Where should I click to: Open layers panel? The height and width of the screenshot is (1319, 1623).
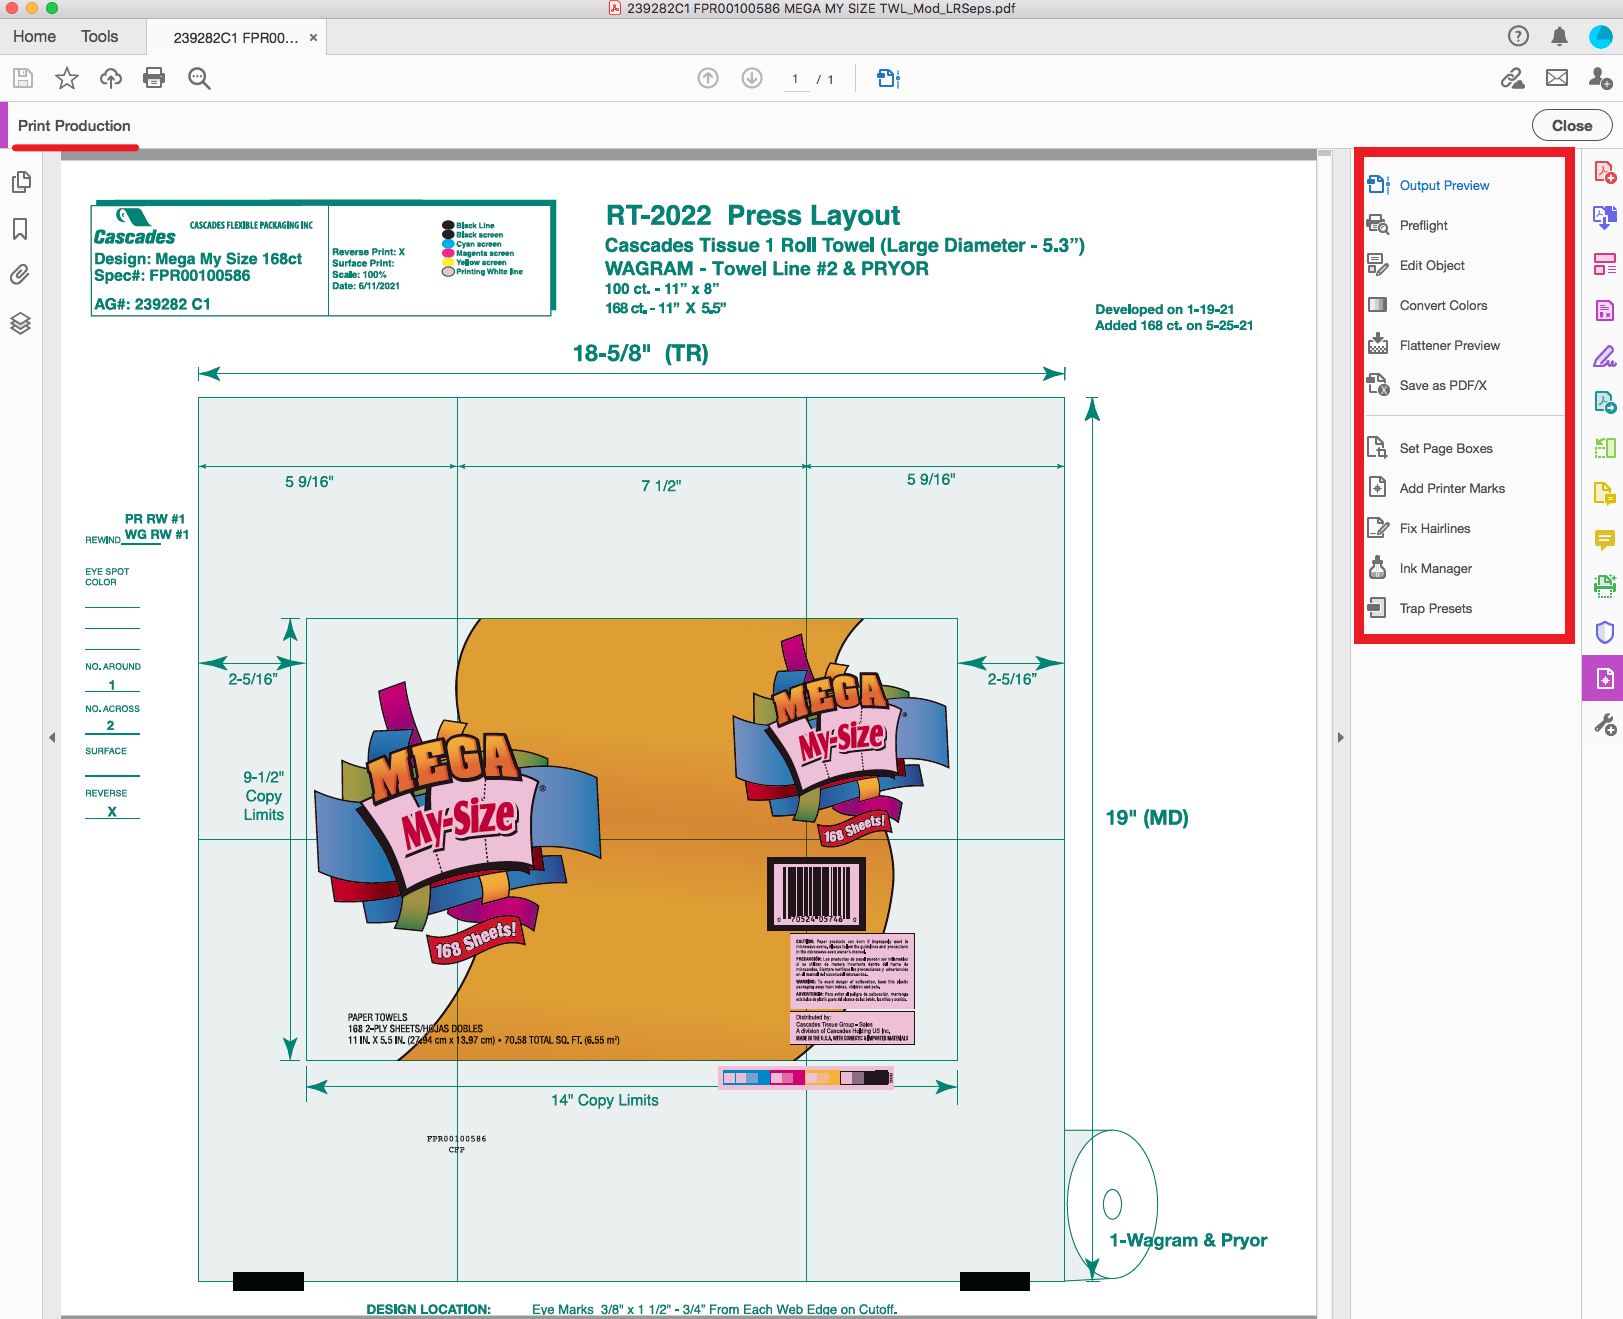(20, 323)
